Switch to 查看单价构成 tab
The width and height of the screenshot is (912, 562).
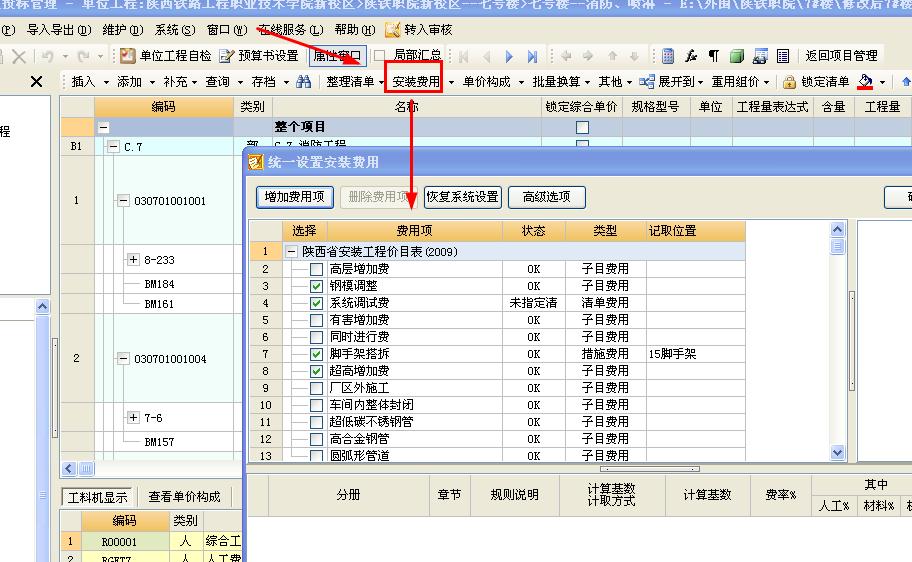184,496
